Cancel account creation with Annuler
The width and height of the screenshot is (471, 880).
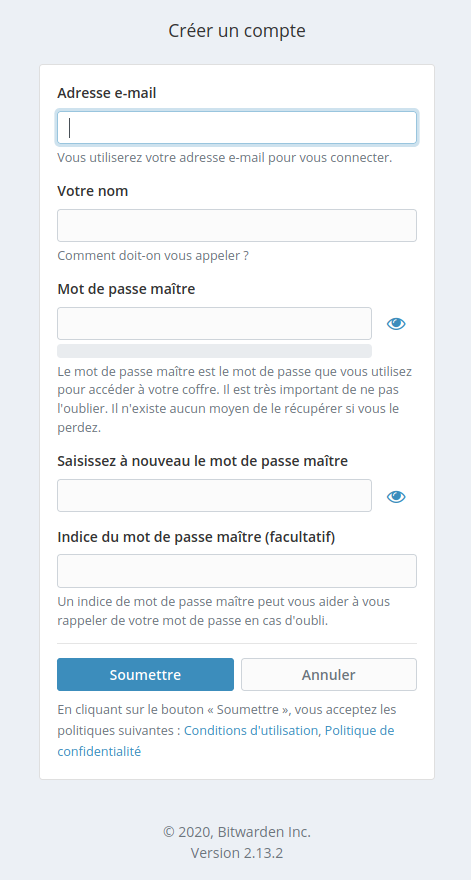coord(329,675)
